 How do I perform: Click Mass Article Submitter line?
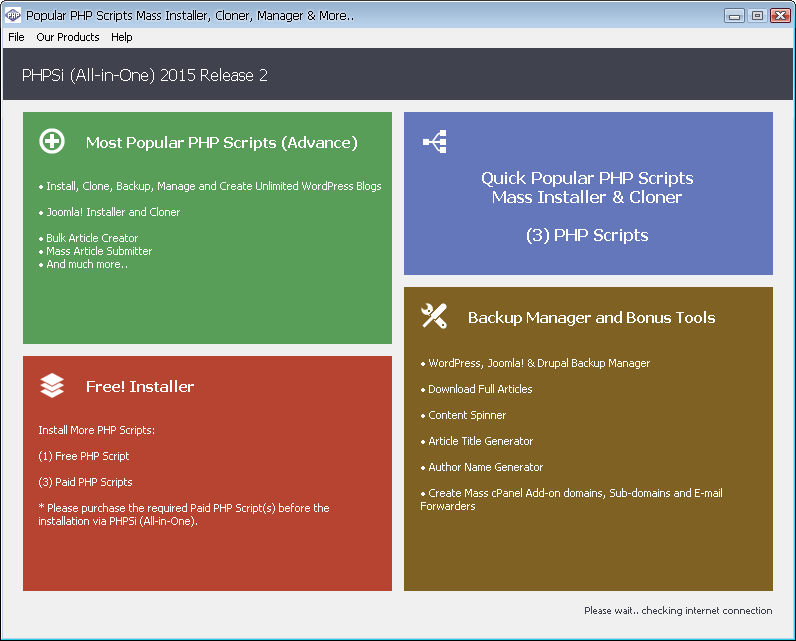[95, 251]
